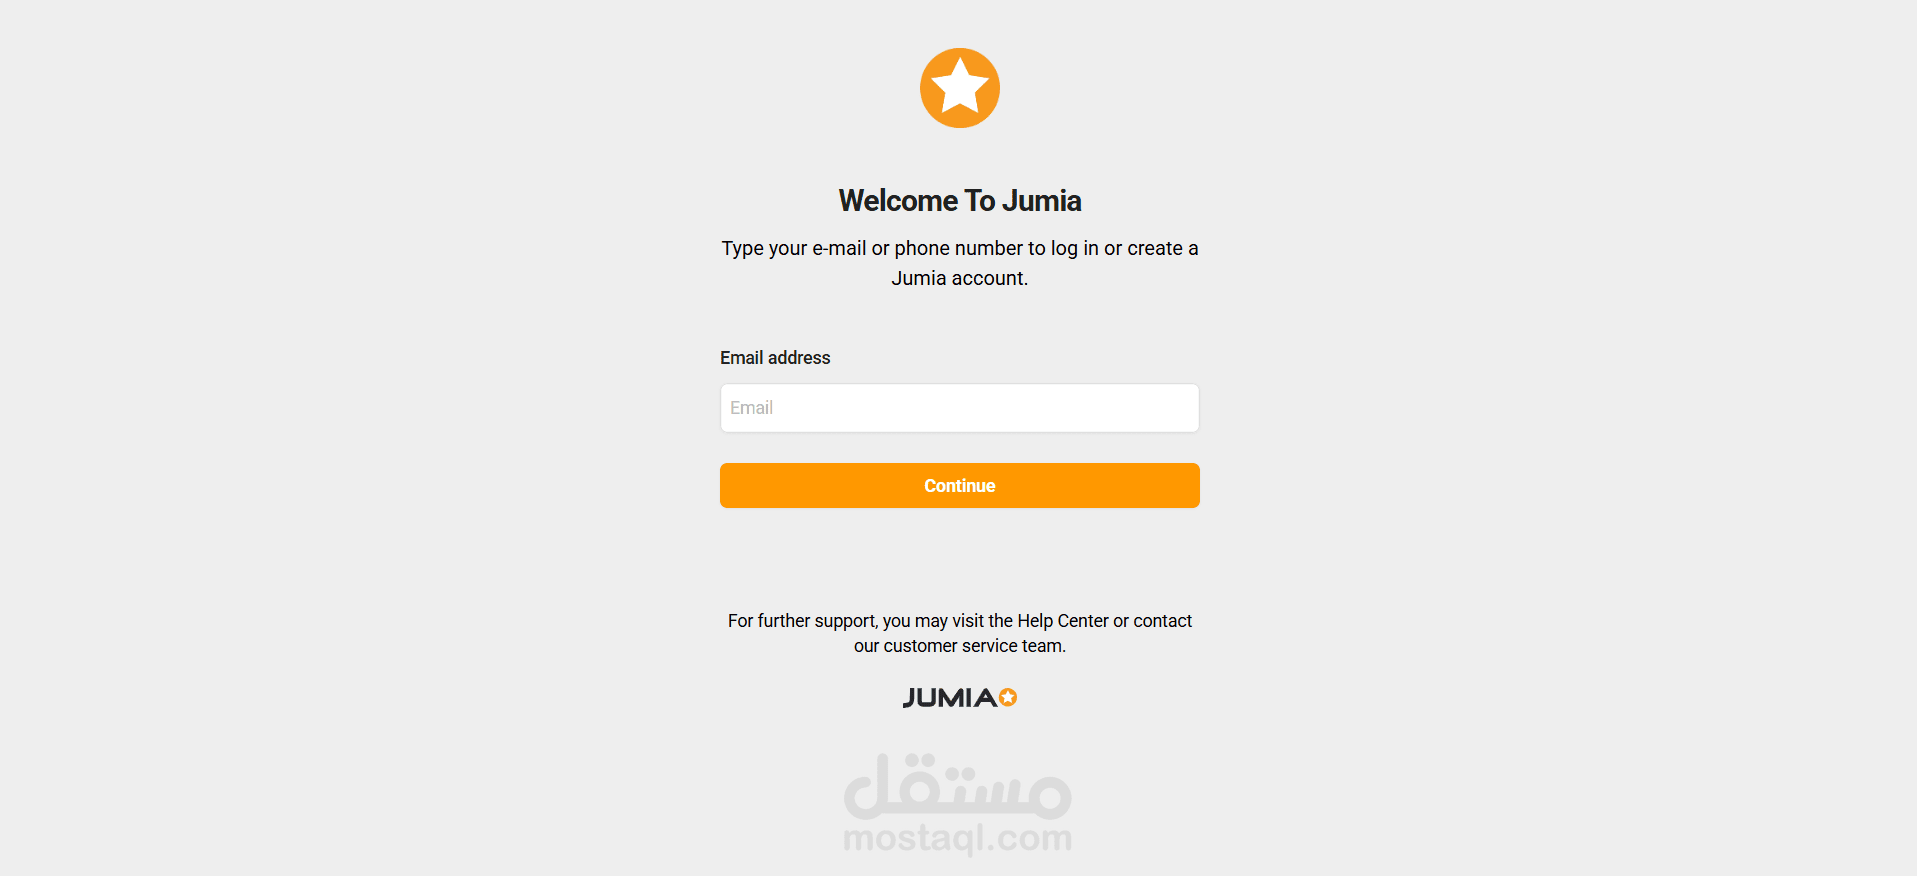This screenshot has width=1917, height=876.
Task: Click the Arabic mostaql watermark logo
Action: click(958, 786)
